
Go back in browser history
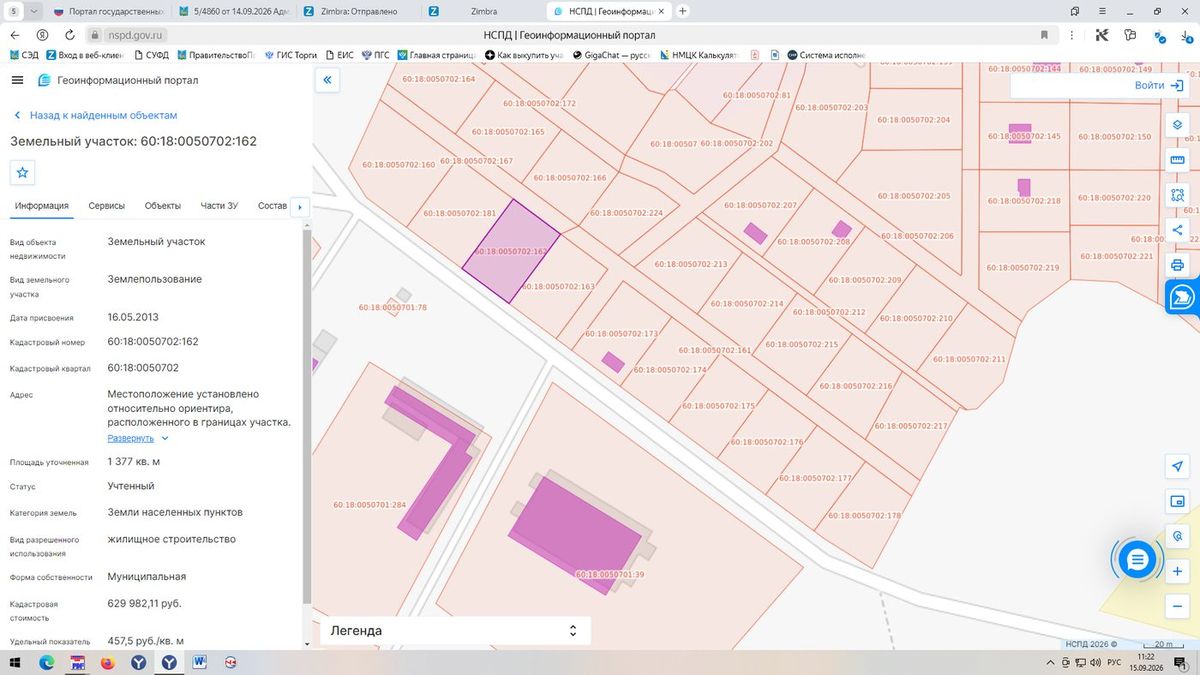pos(15,35)
